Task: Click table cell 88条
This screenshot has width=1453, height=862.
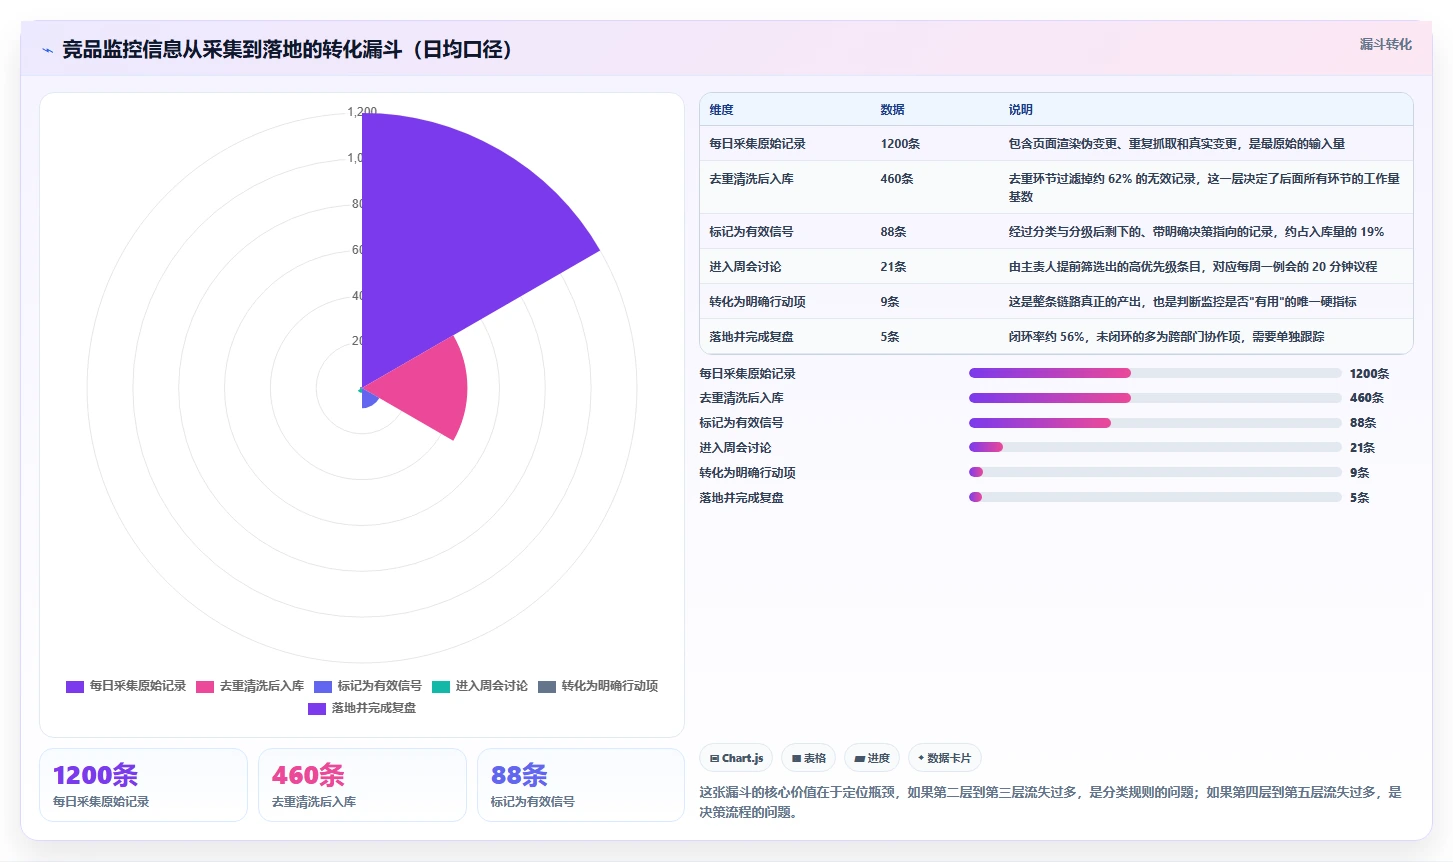Action: click(893, 232)
